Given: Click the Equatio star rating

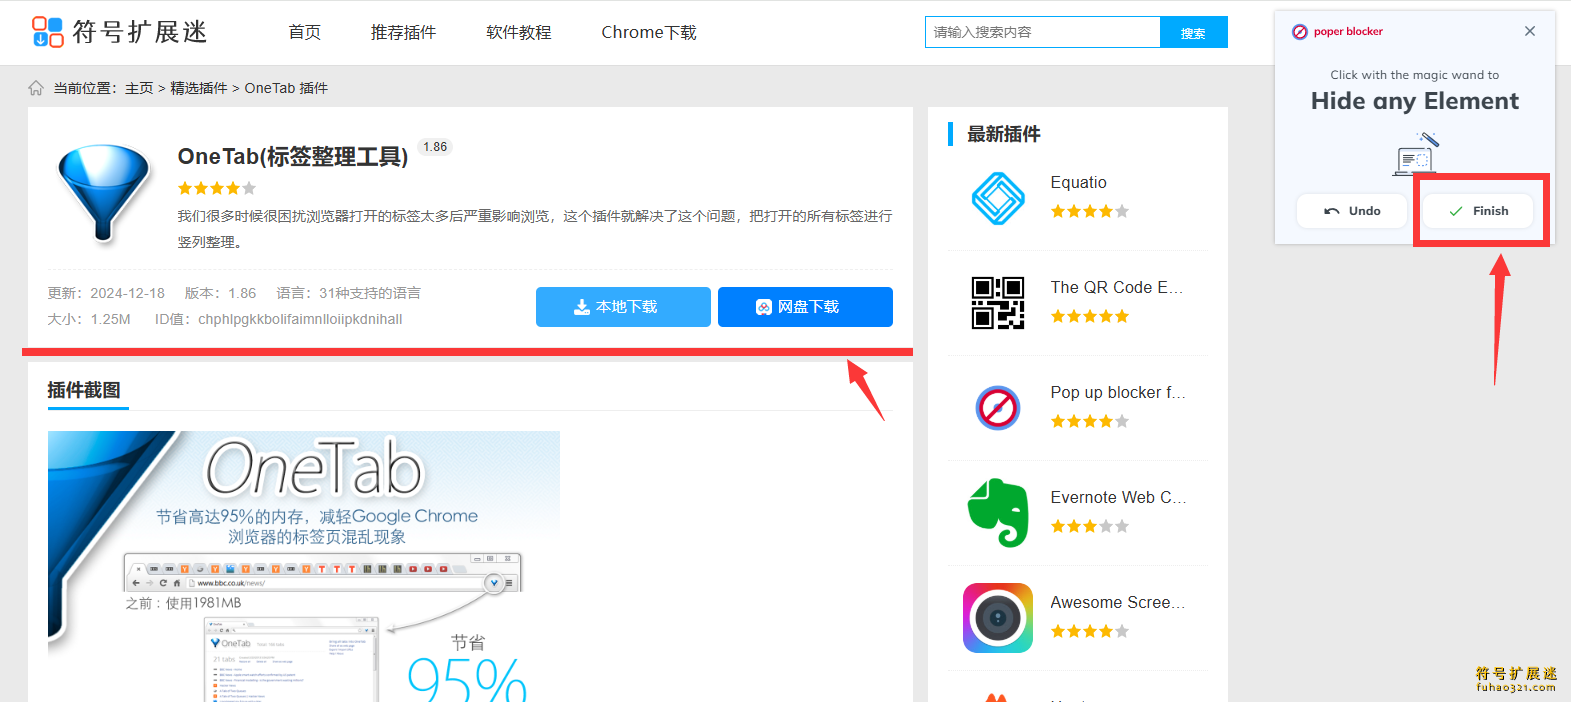Looking at the screenshot, I should point(1090,211).
